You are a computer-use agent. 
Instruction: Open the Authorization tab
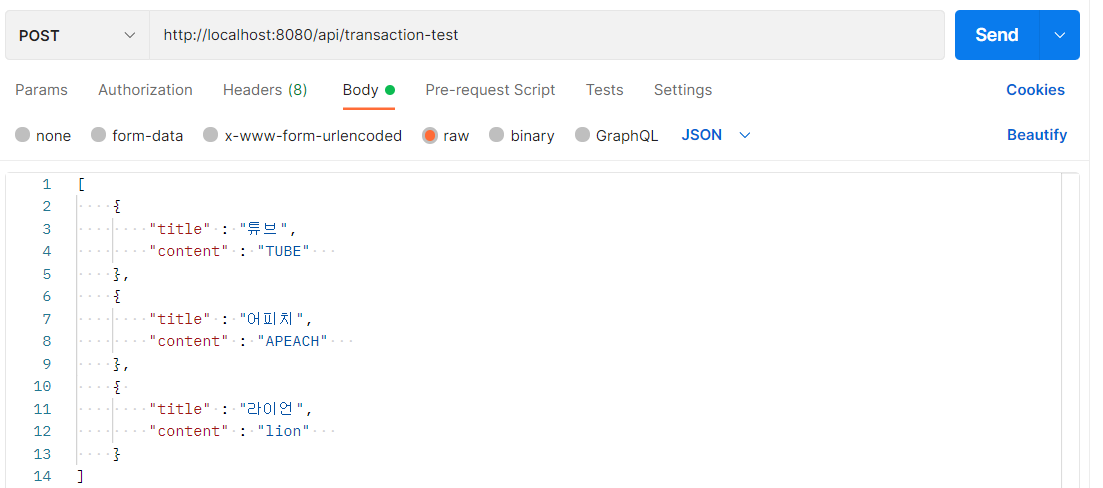[145, 90]
